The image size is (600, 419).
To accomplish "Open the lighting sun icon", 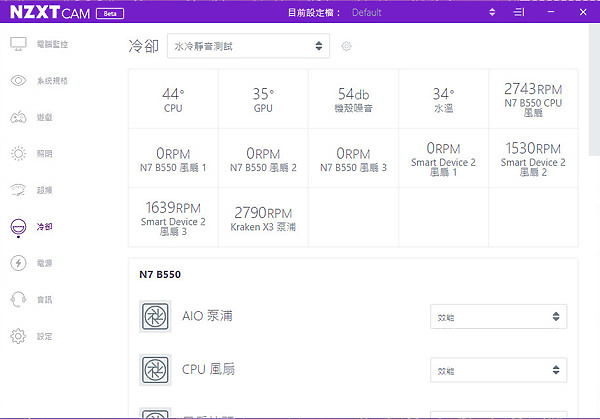I will [18, 153].
